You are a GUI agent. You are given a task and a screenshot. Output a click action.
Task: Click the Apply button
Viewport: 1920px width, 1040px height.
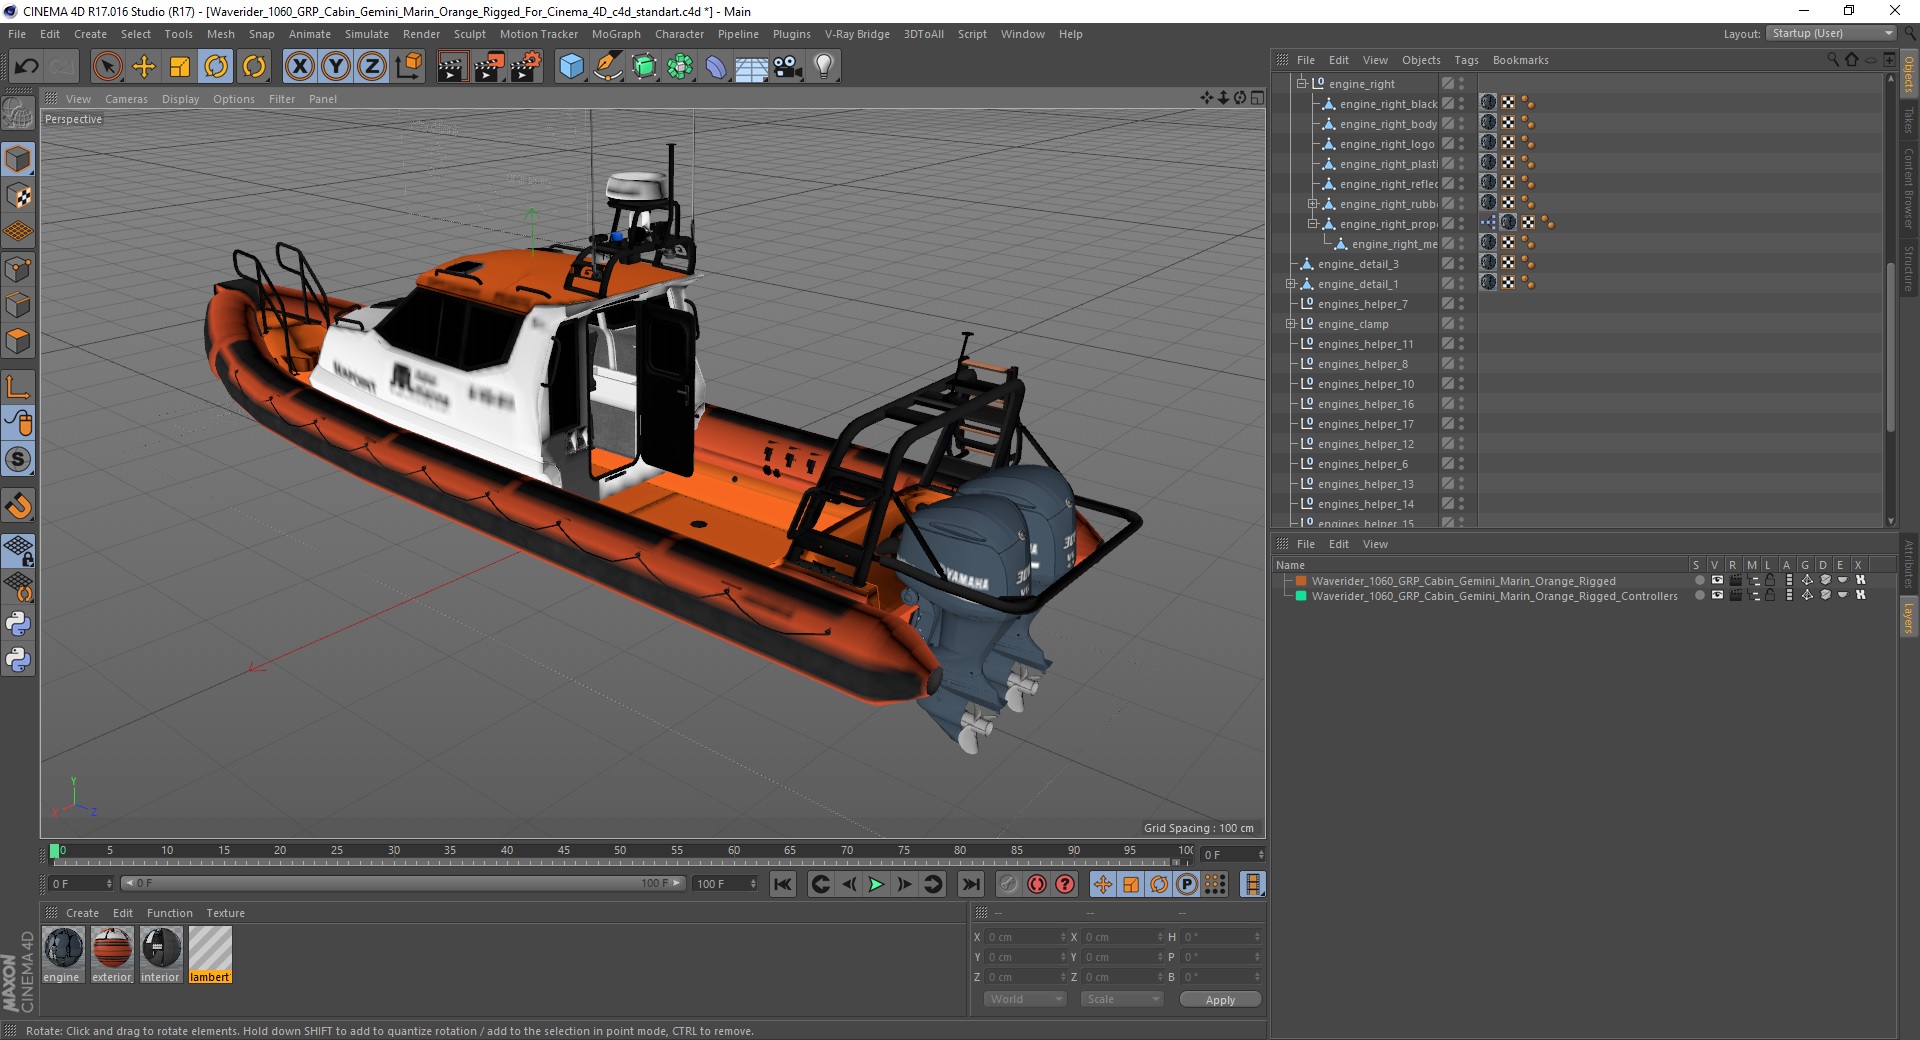tap(1220, 1000)
